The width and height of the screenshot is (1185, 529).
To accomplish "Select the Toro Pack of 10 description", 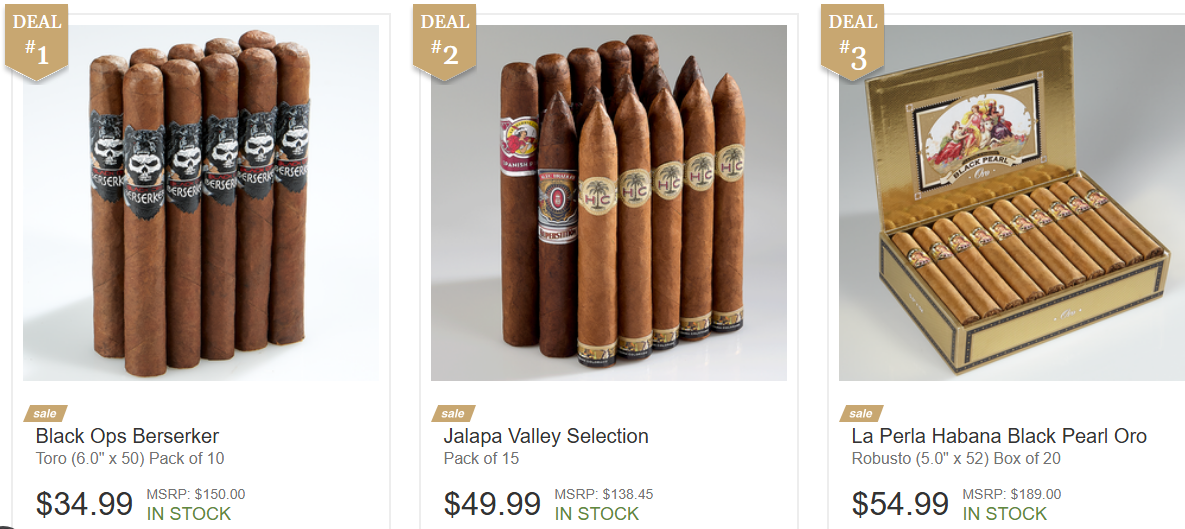I will click(x=130, y=459).
